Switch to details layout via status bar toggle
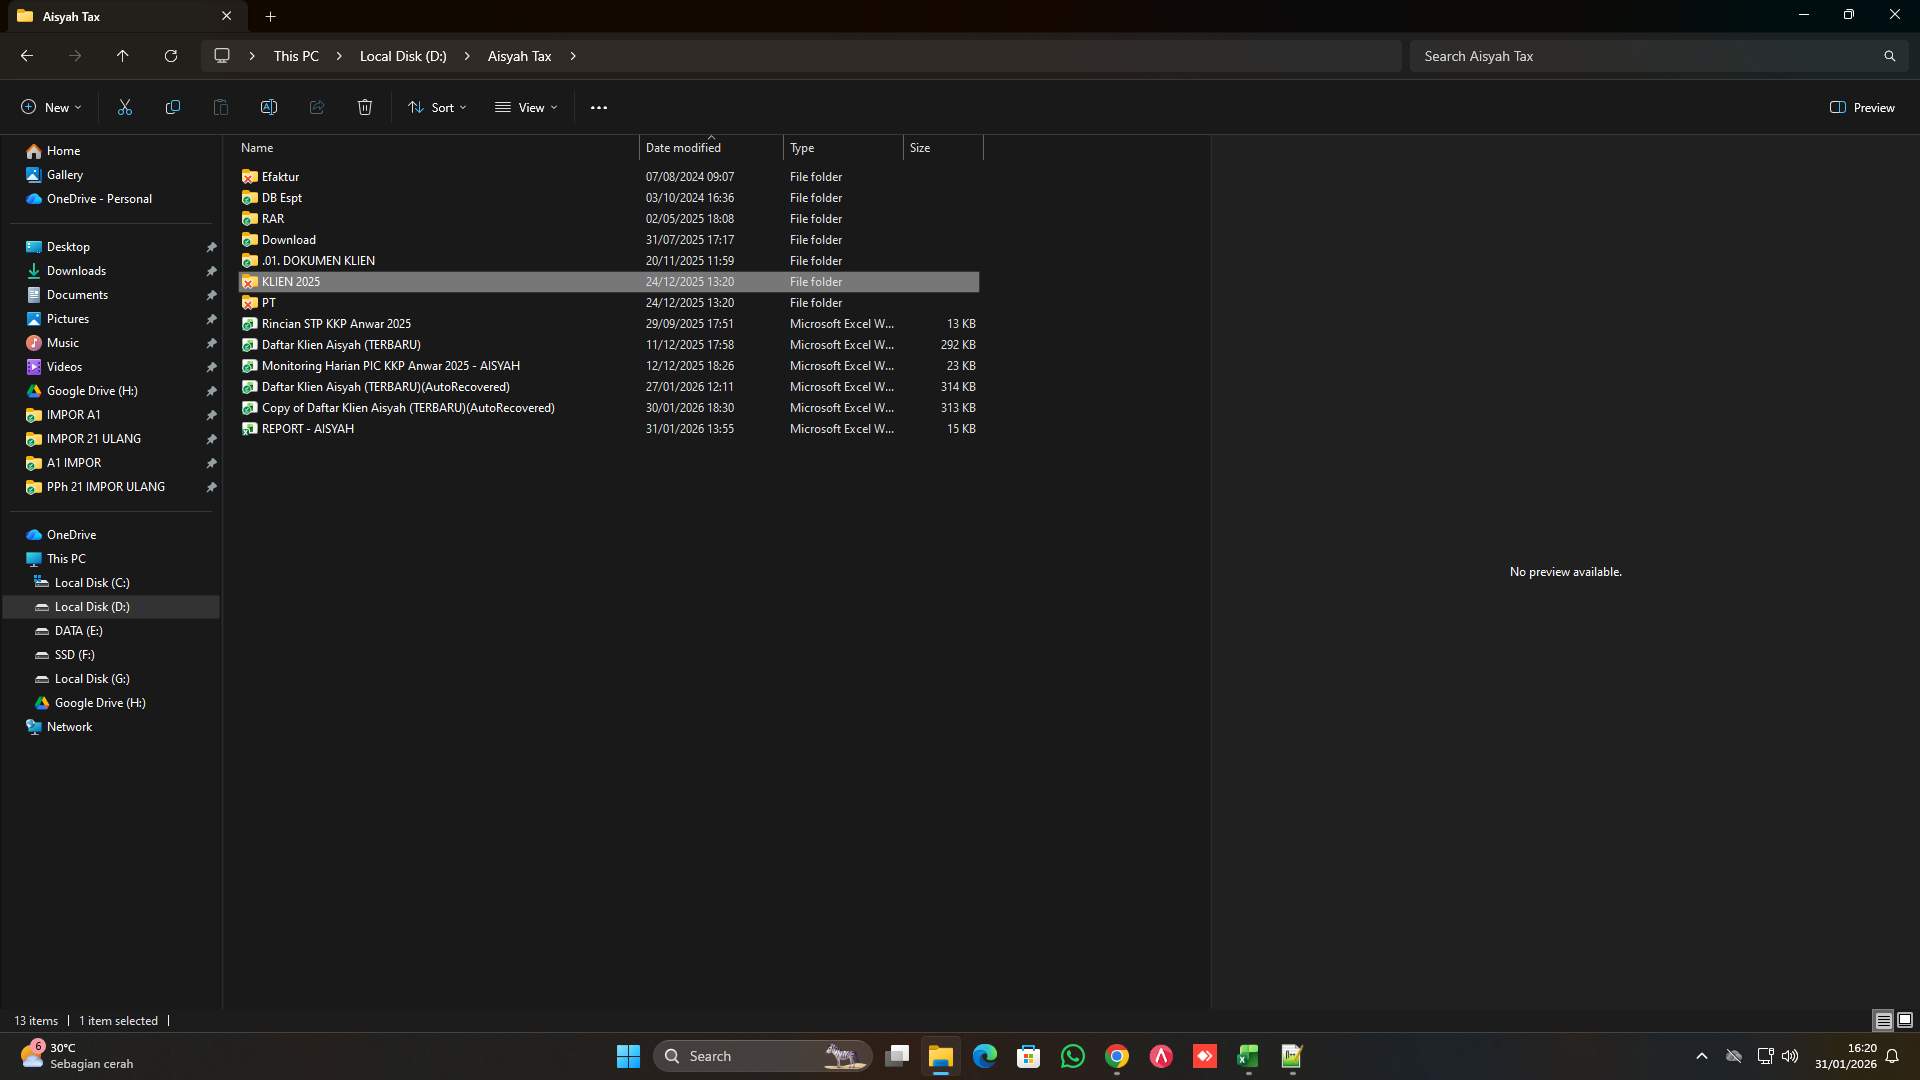This screenshot has width=1920, height=1080. coord(1883,1020)
